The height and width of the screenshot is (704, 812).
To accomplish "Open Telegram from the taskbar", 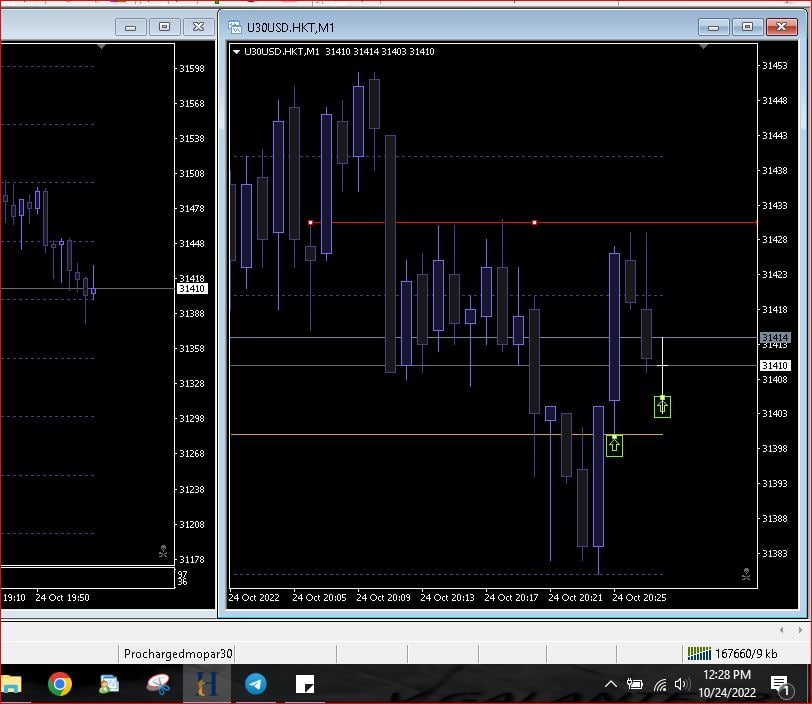I will (256, 684).
